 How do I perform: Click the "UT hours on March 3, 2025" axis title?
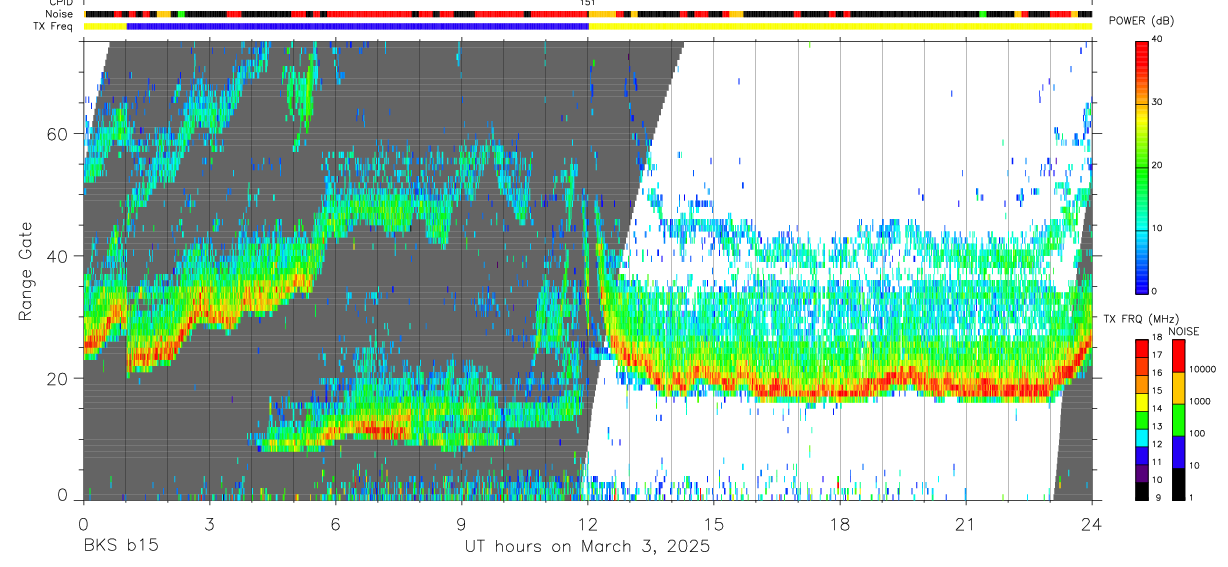click(587, 547)
